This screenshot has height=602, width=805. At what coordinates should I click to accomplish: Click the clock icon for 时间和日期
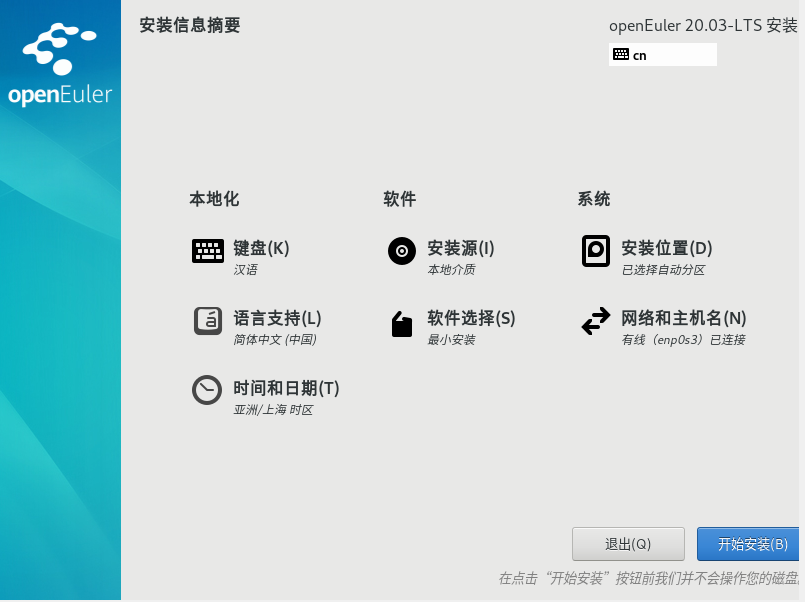(x=207, y=390)
